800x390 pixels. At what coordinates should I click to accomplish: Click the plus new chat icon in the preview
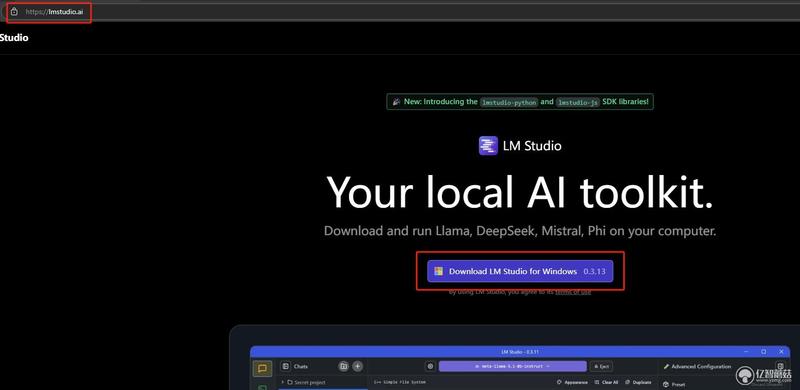[358, 366]
